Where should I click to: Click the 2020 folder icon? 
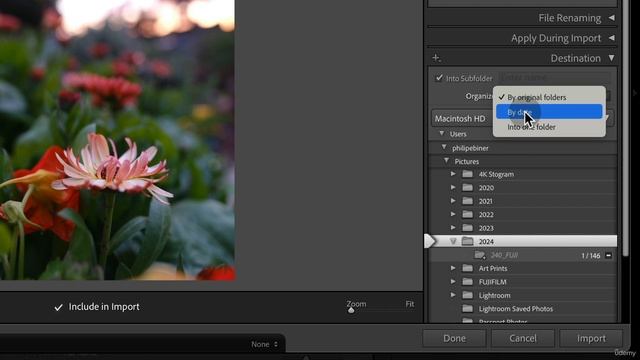tap(467, 188)
